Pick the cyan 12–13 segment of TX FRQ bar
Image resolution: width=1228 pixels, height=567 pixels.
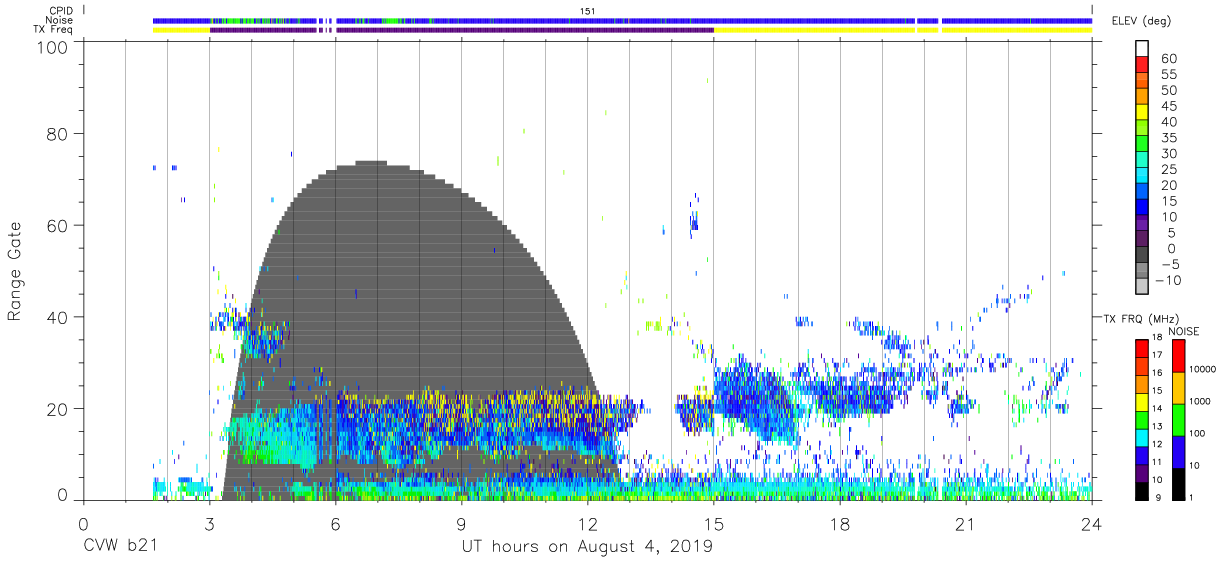(1142, 437)
